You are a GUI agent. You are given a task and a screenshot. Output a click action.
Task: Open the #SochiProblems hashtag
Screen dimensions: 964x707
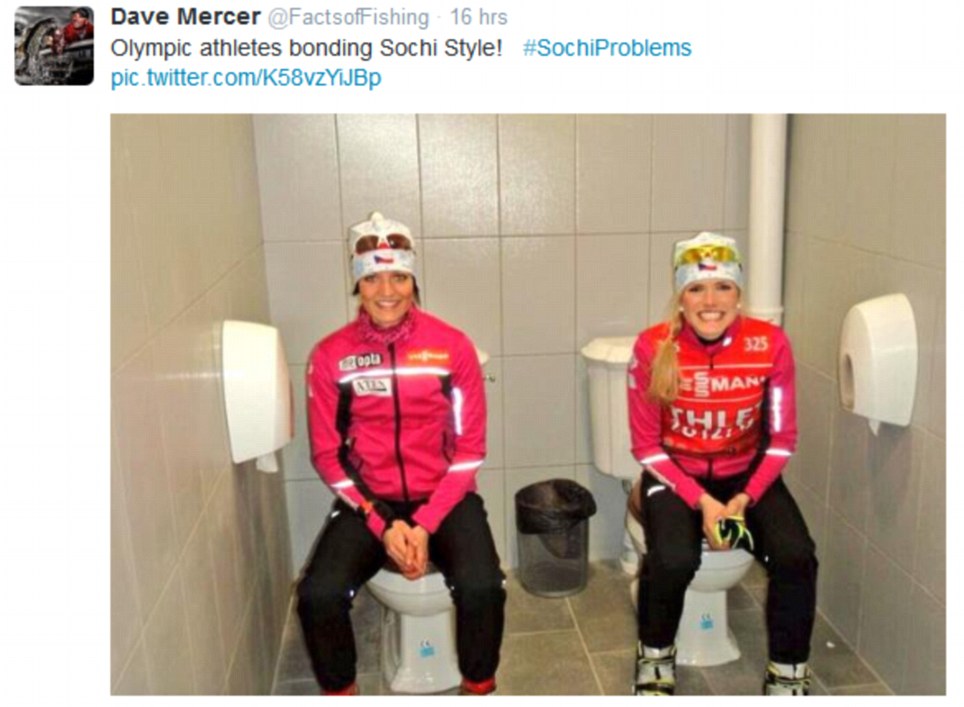coord(607,48)
